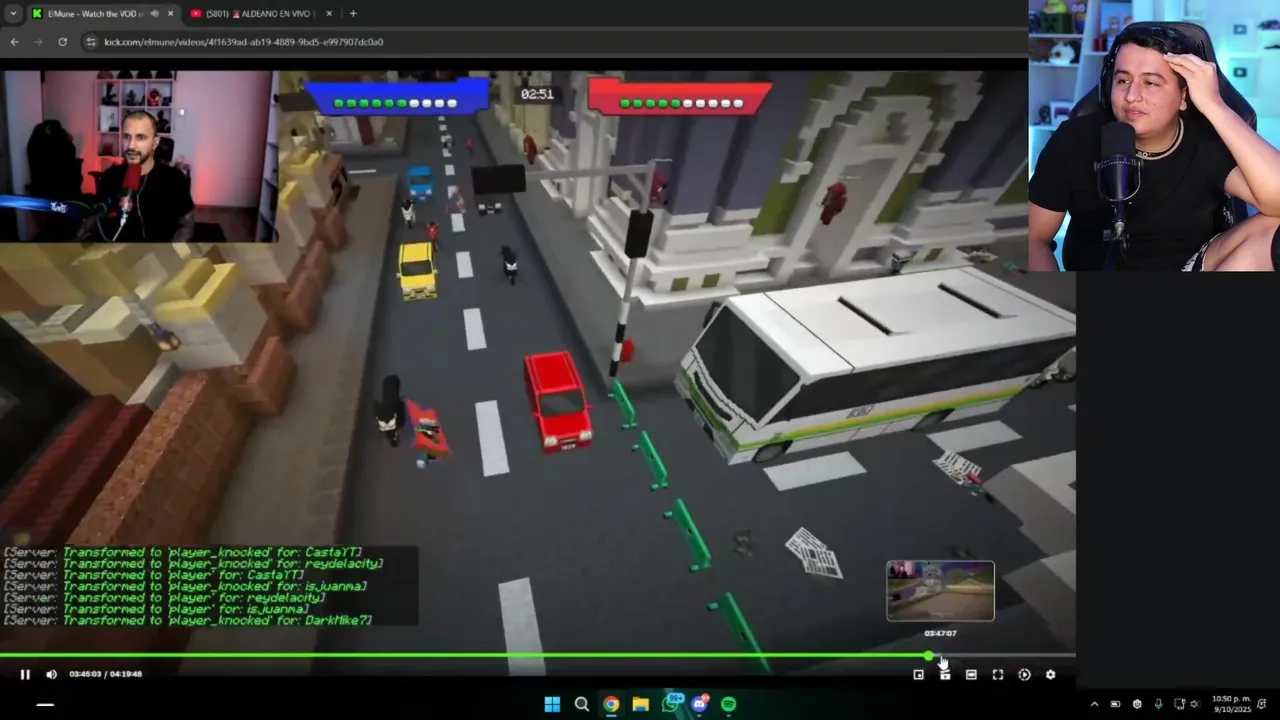This screenshot has height=720, width=1280.
Task: Go forward in browser history
Action: [x=38, y=41]
